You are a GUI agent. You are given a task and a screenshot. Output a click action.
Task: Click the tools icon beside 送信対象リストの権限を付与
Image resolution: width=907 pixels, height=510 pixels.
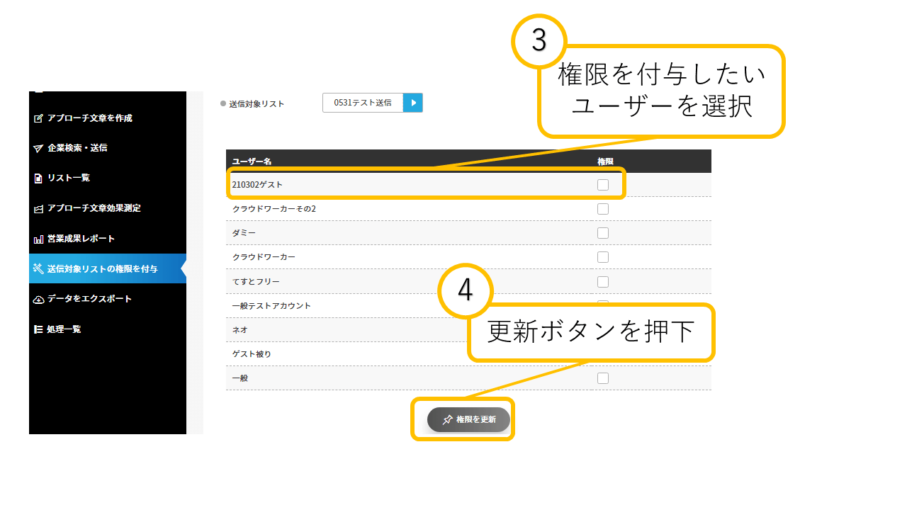[x=39, y=269]
